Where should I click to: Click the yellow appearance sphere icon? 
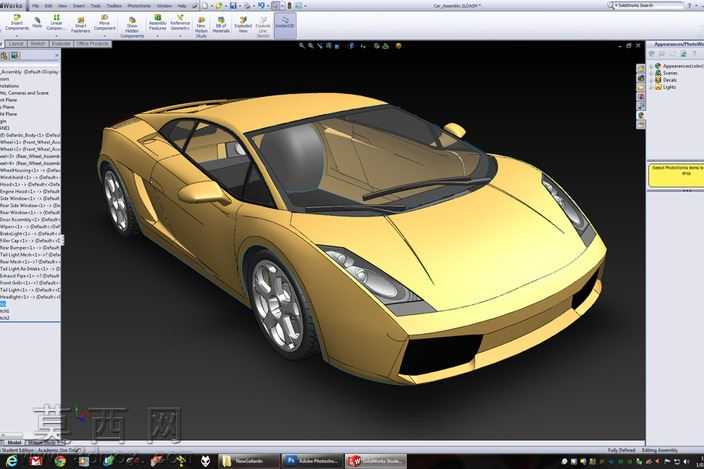pyautogui.click(x=398, y=45)
